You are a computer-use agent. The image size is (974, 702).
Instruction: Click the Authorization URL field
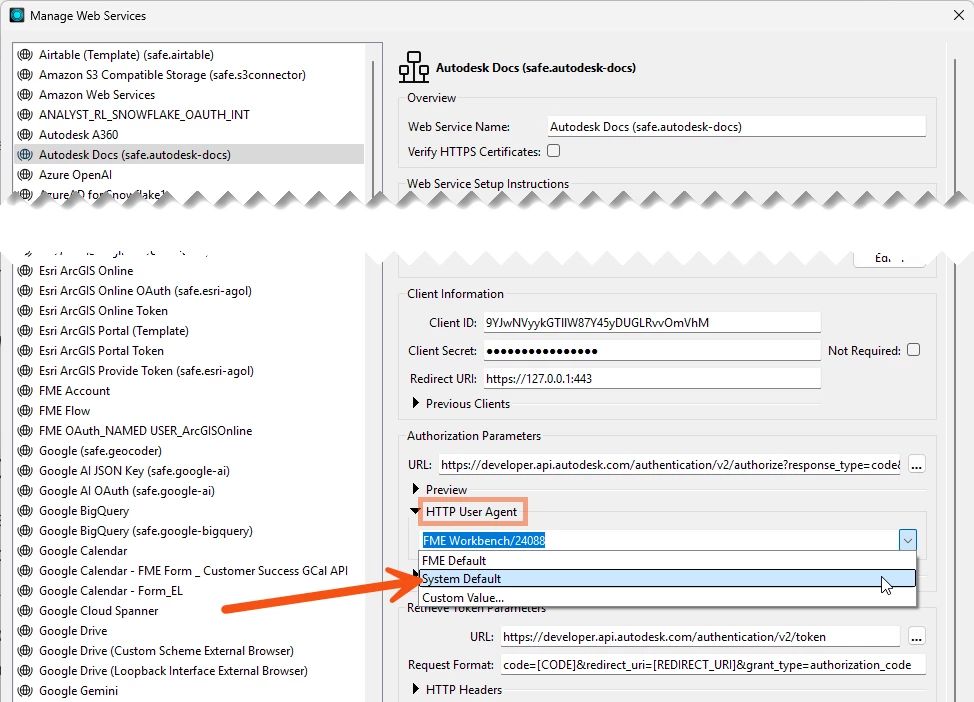[x=670, y=465]
